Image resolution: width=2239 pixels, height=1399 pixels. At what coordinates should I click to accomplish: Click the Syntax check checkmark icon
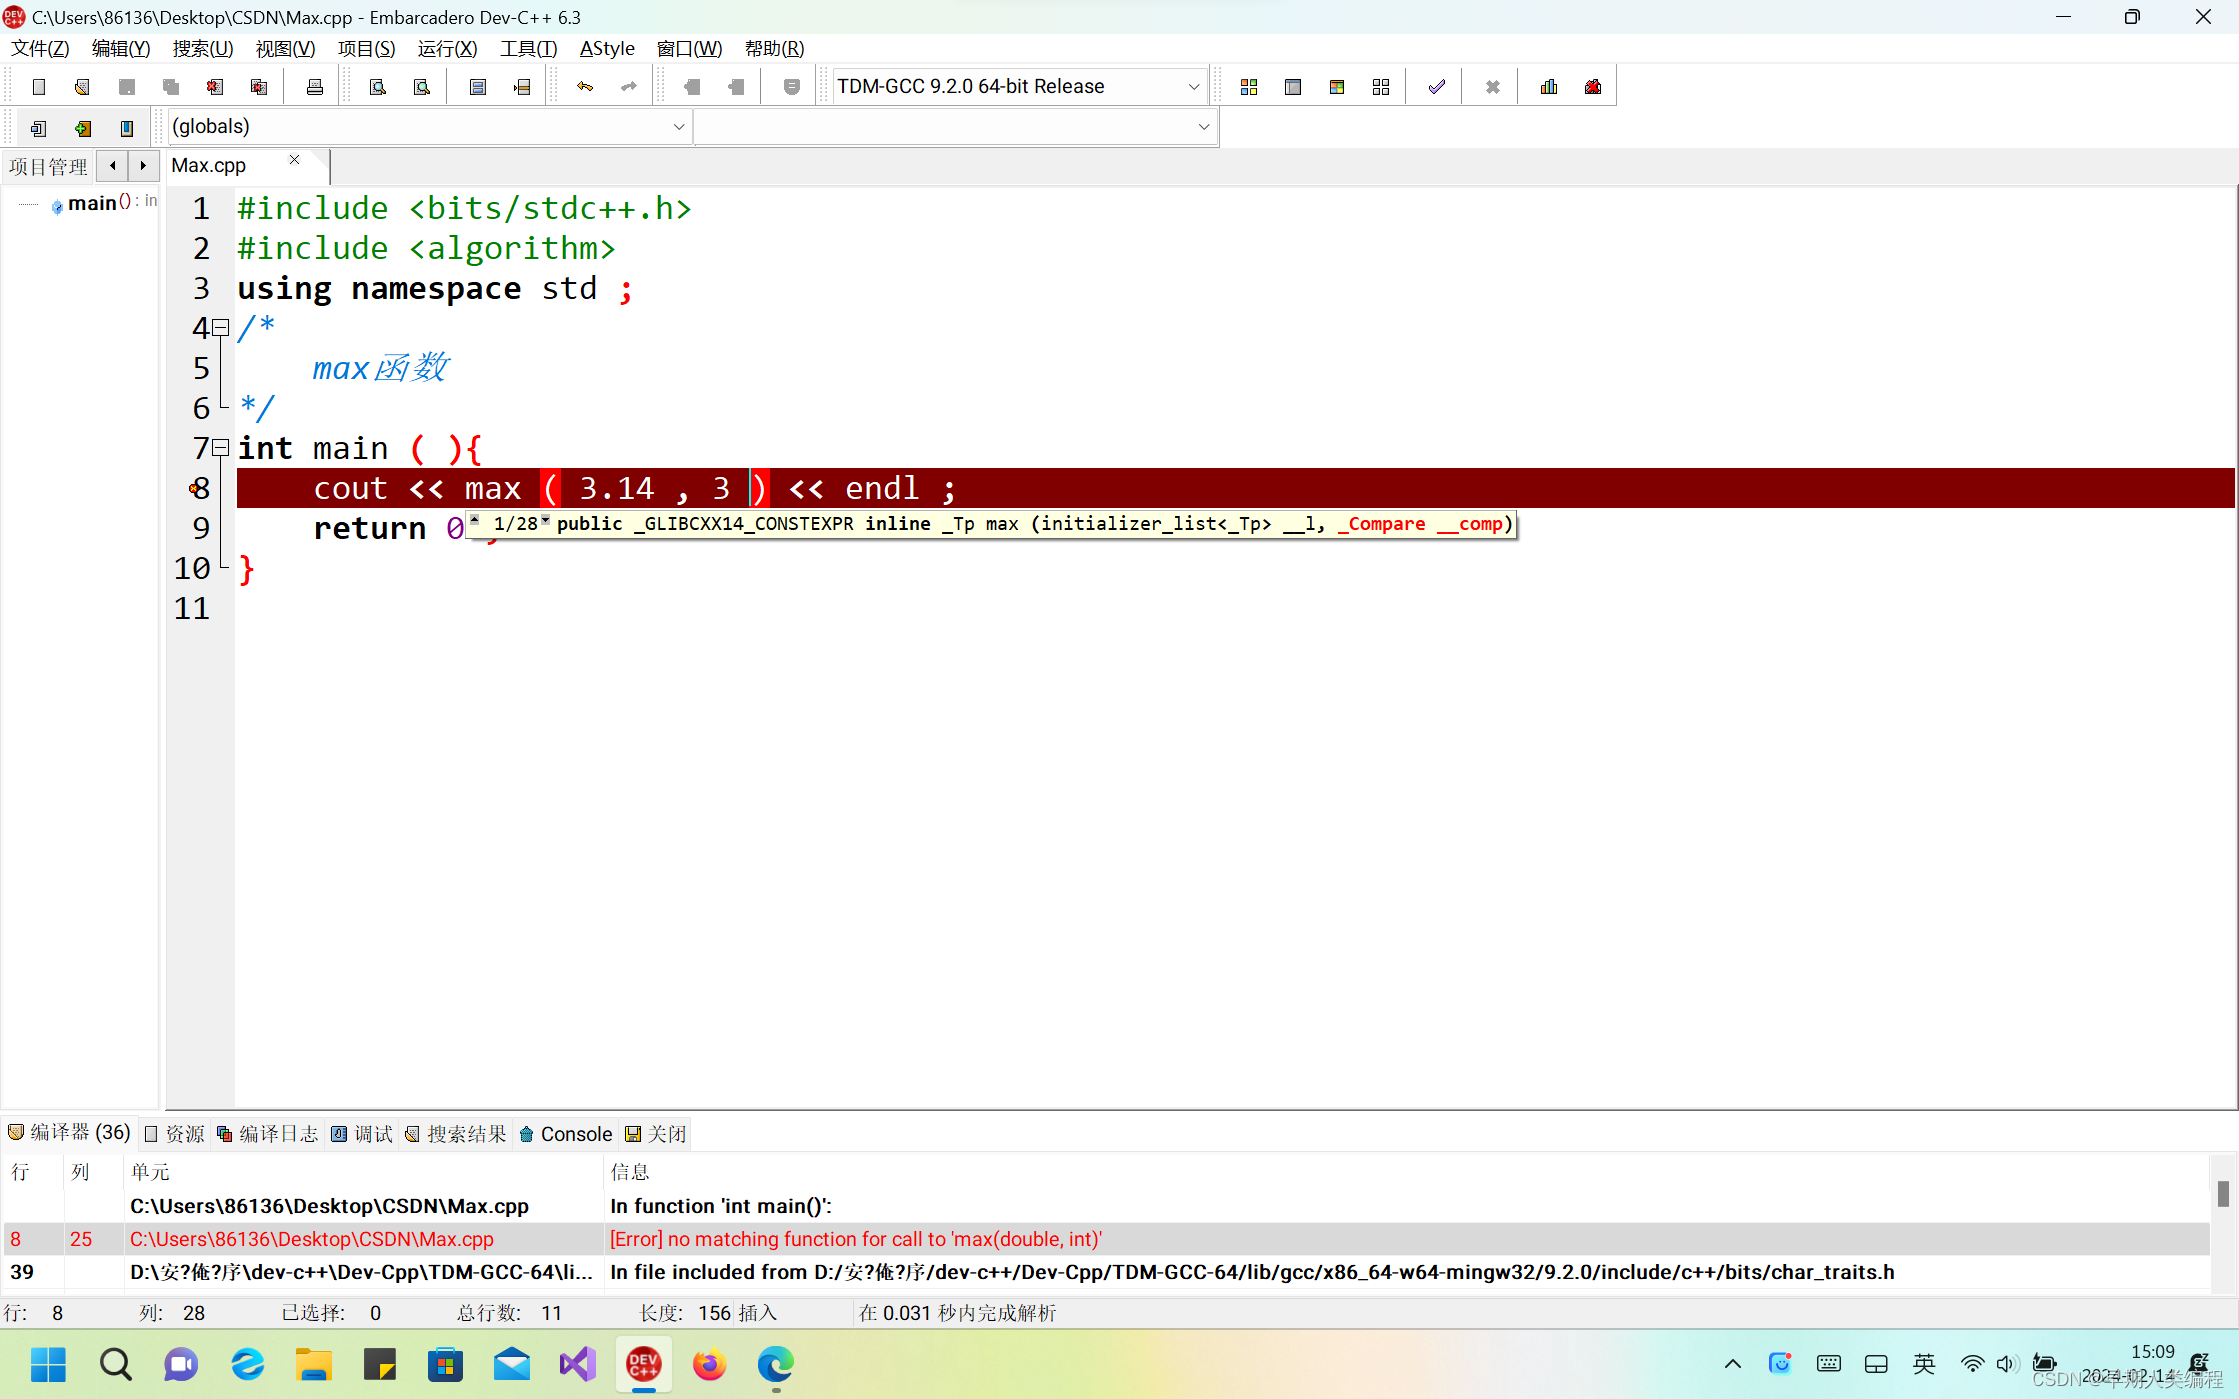point(1436,87)
